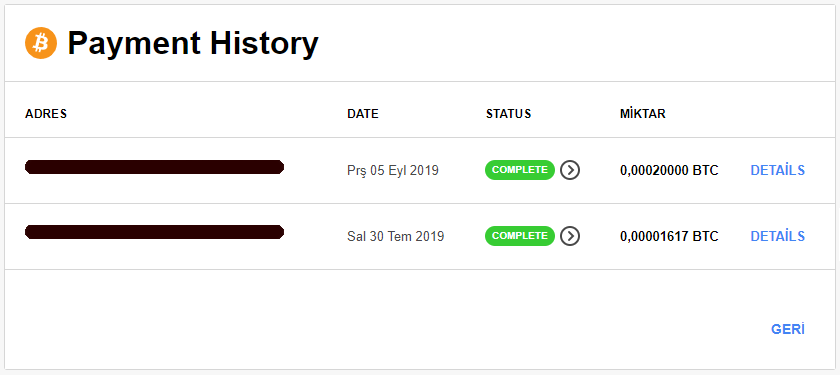This screenshot has height=375, width=840.
Task: Select the STATUS column header
Action: coord(508,114)
